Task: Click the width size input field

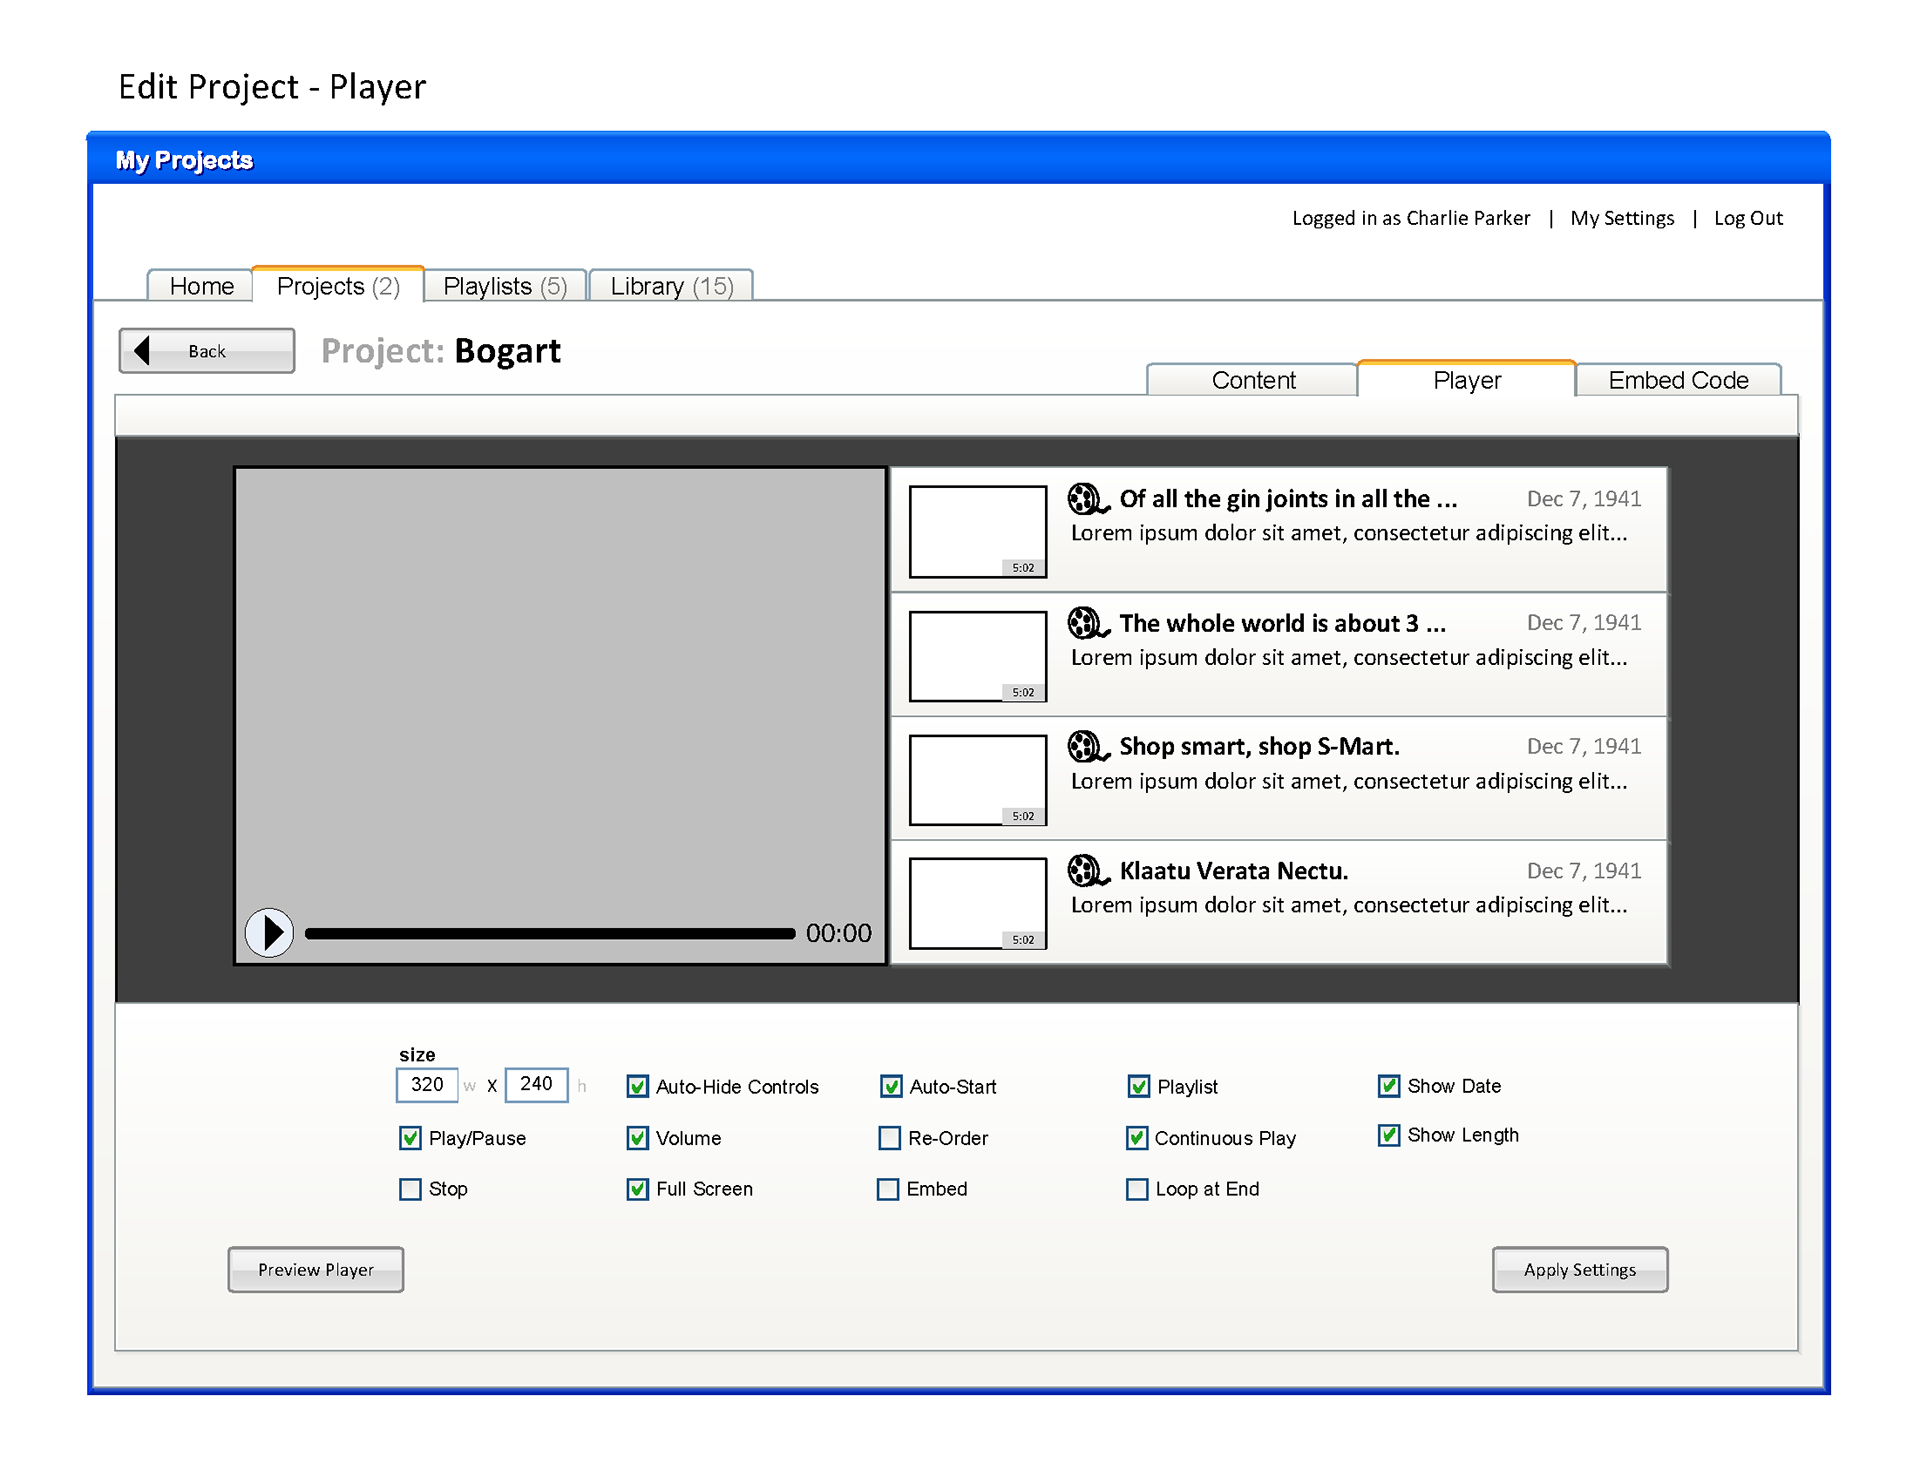Action: tap(427, 1085)
